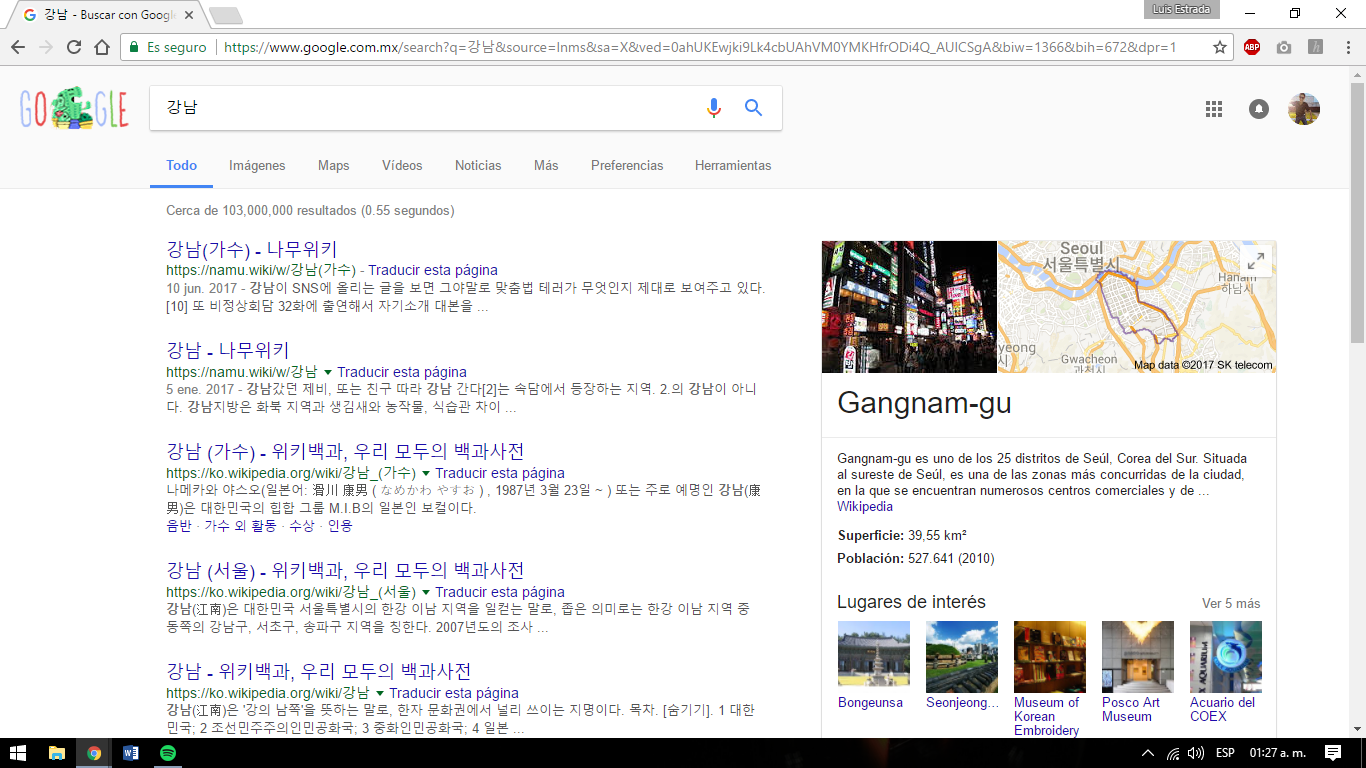
Task: Open the 강남 (서울) - 위키백과 result
Action: [345, 570]
